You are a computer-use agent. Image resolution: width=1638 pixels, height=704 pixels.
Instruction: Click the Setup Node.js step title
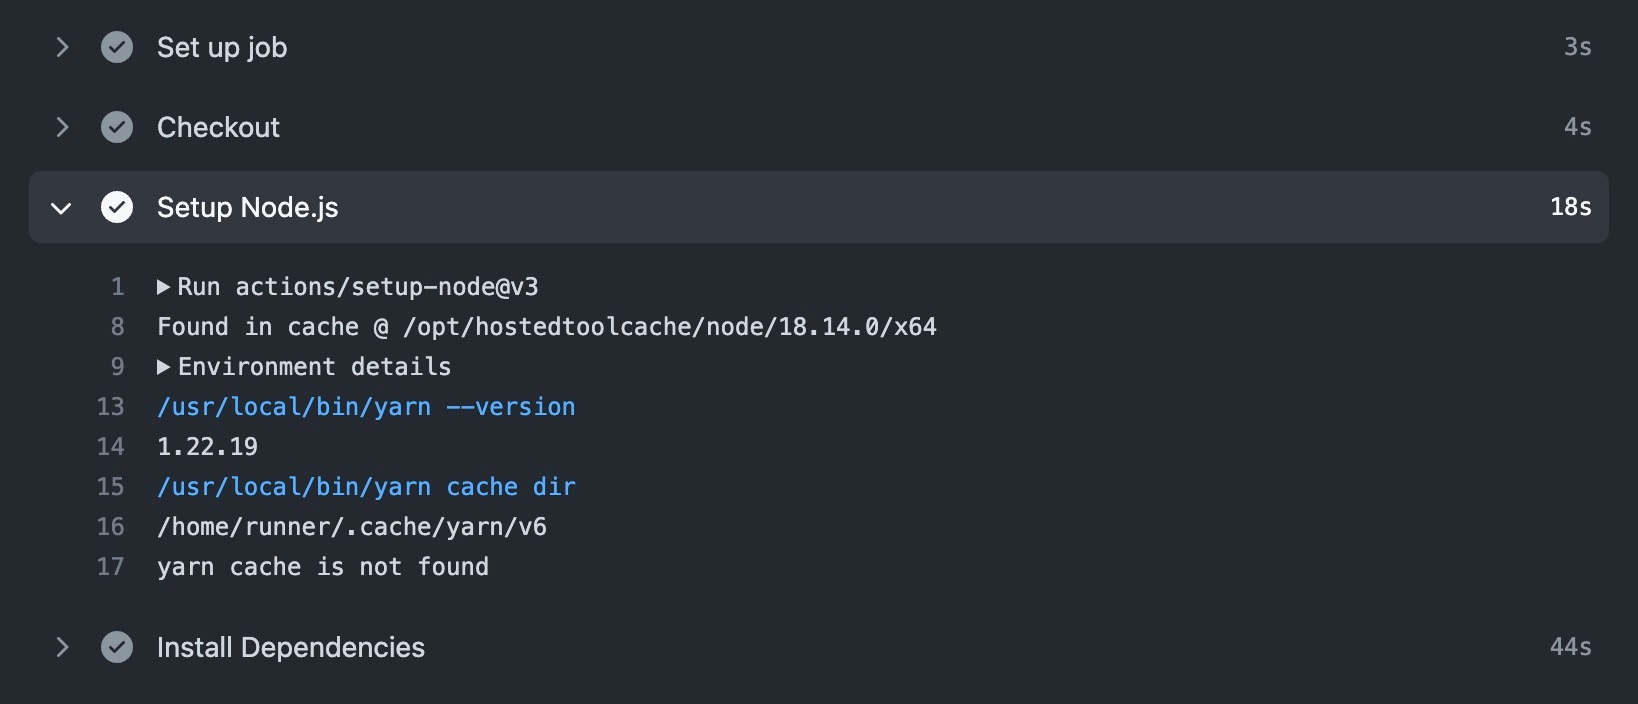coord(247,207)
